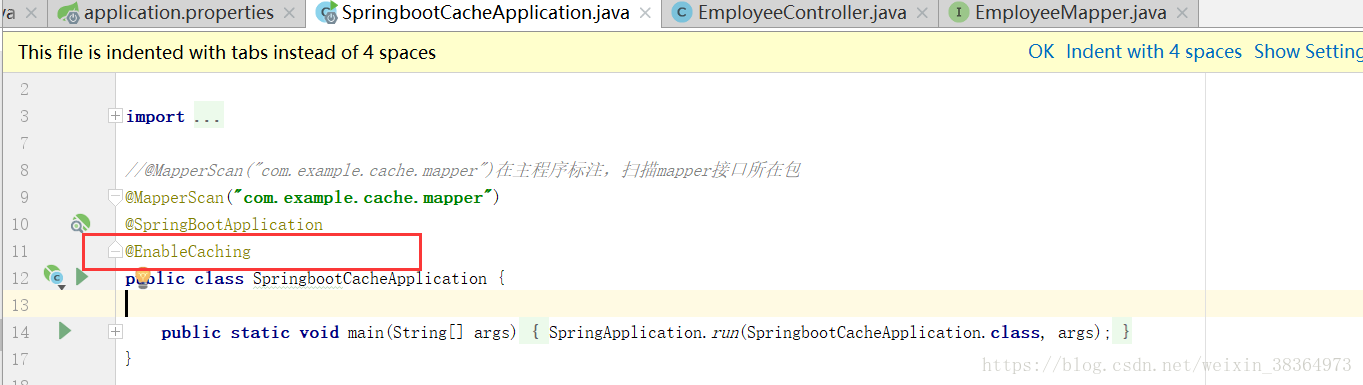This screenshot has width=1363, height=385.
Task: Open Show Settings from the notification bar
Action: pos(1308,52)
